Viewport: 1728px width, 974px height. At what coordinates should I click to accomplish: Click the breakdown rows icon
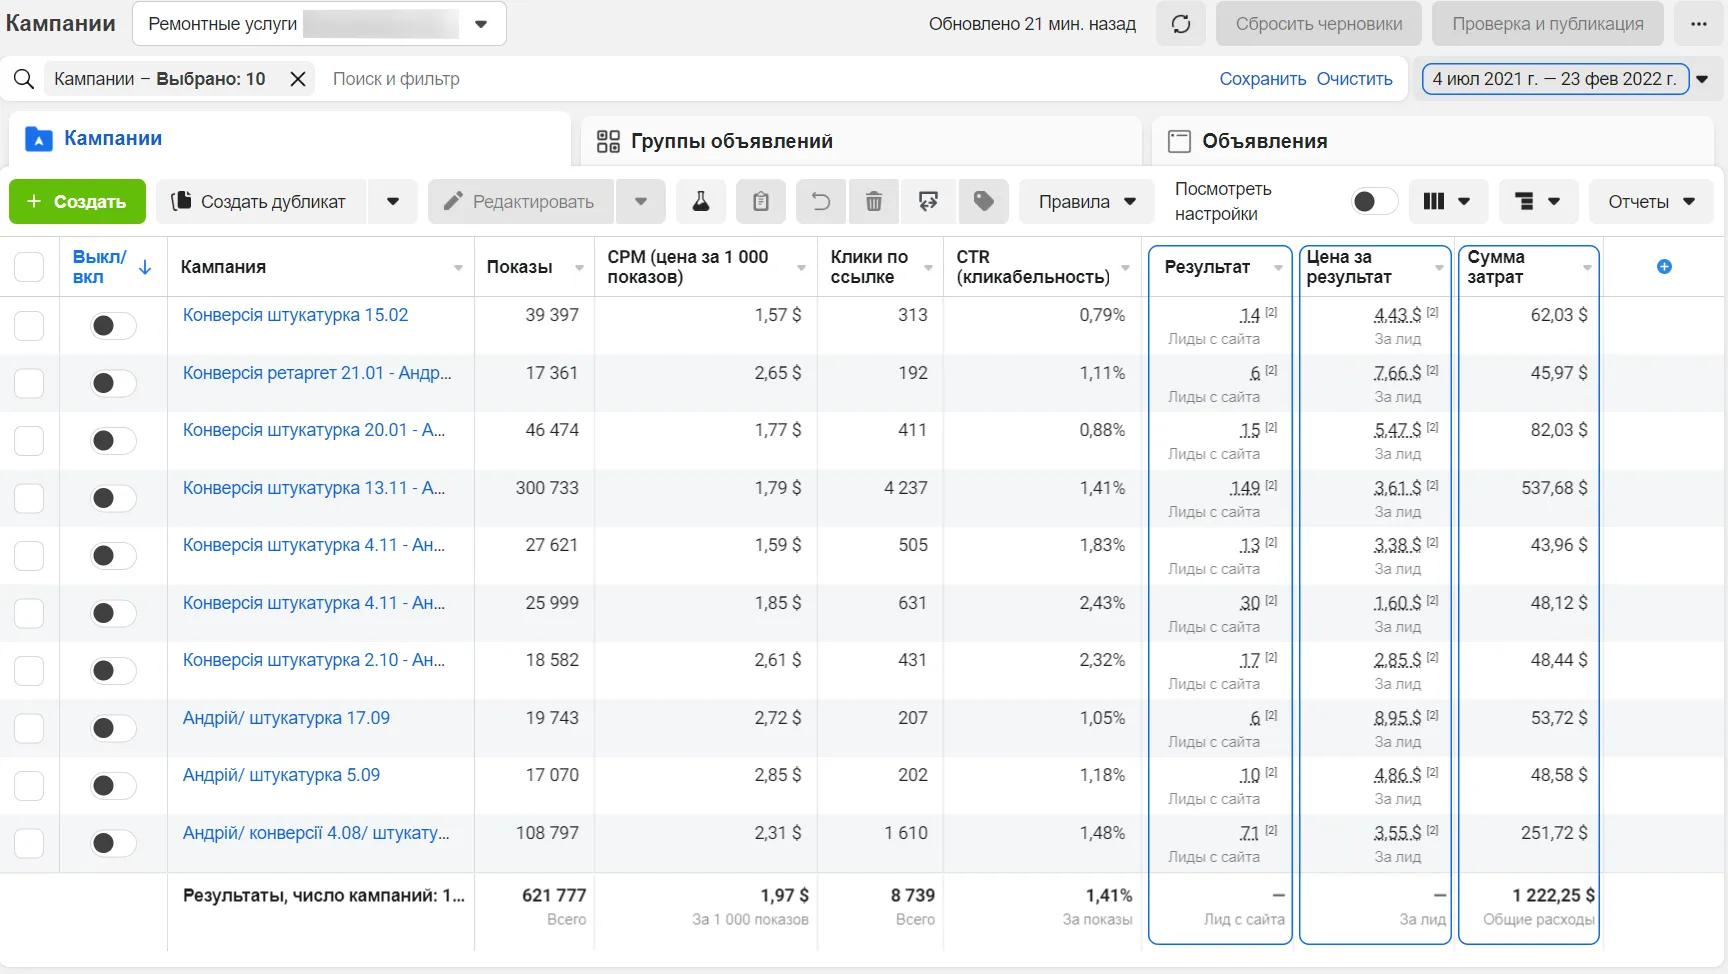point(1524,202)
